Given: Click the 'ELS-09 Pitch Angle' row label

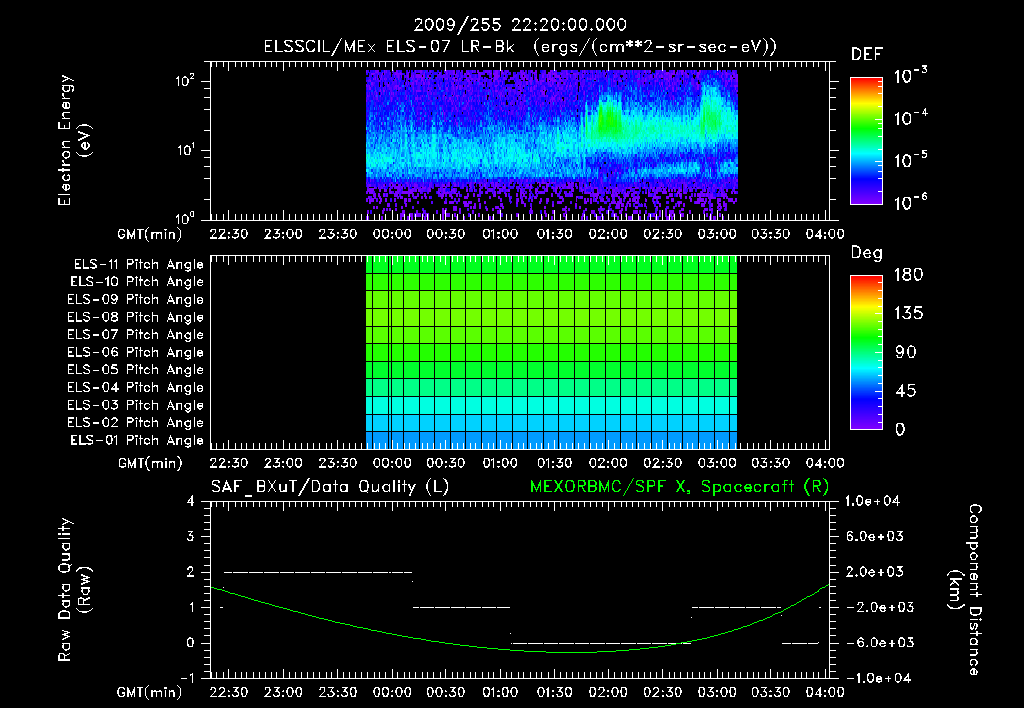Looking at the screenshot, I should (x=135, y=300).
